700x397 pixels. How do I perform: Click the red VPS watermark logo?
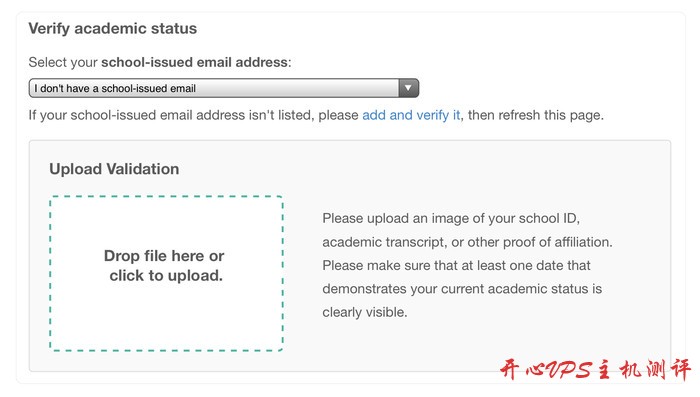click(x=596, y=369)
